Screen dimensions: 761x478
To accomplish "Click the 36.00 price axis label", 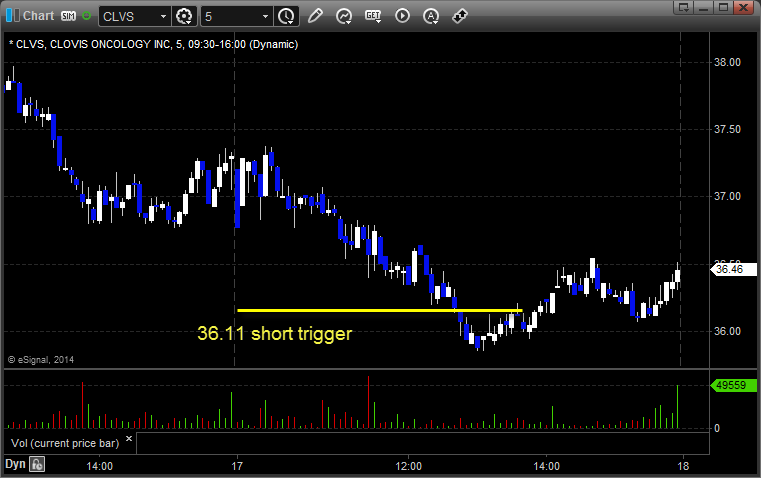I will 727,331.
